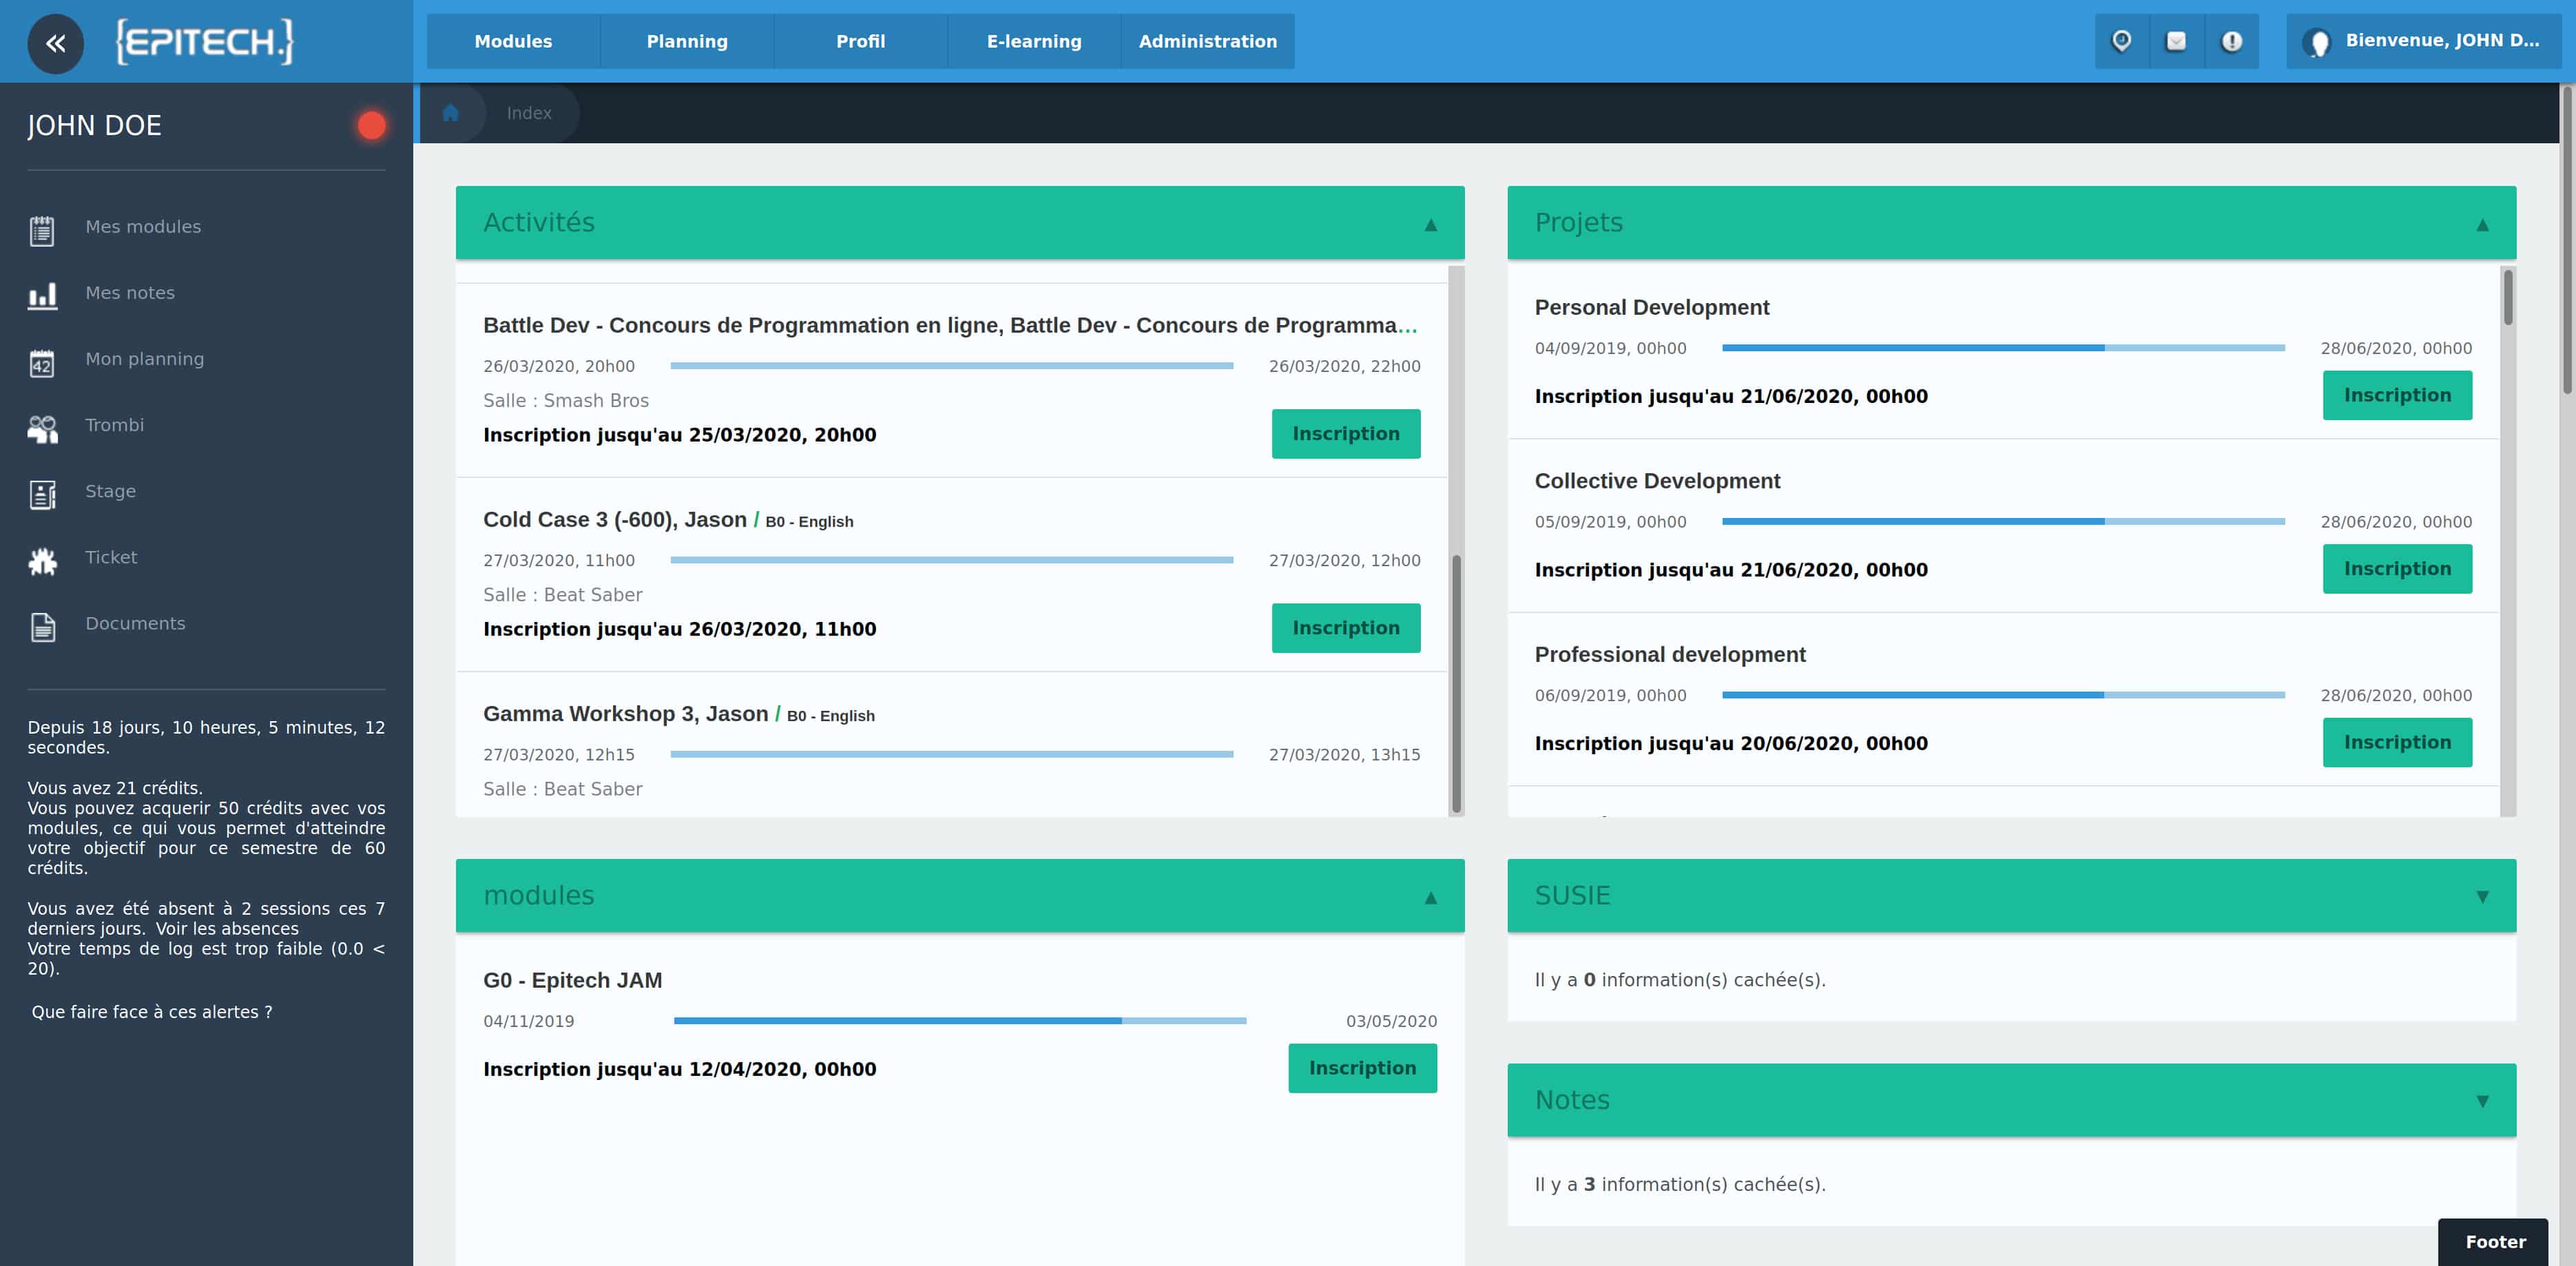Click the alerts exclamation icon
The width and height of the screenshot is (2576, 1266).
point(2233,41)
